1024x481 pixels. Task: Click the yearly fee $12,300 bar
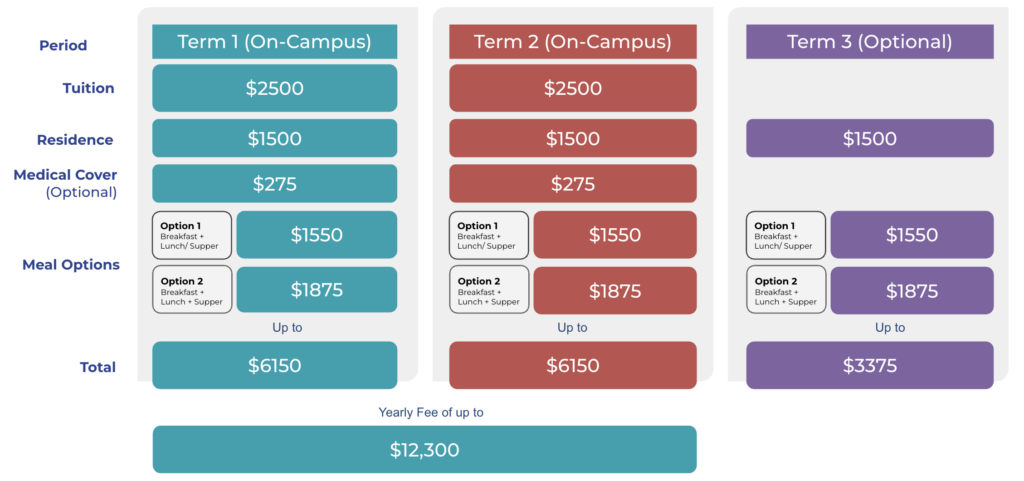(424, 450)
